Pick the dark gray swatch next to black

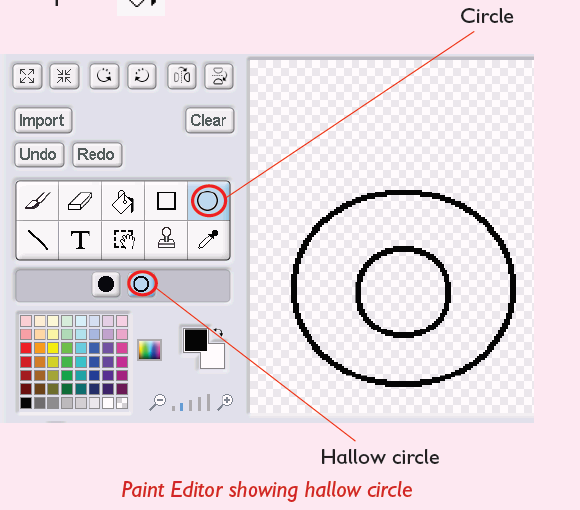click(40, 403)
